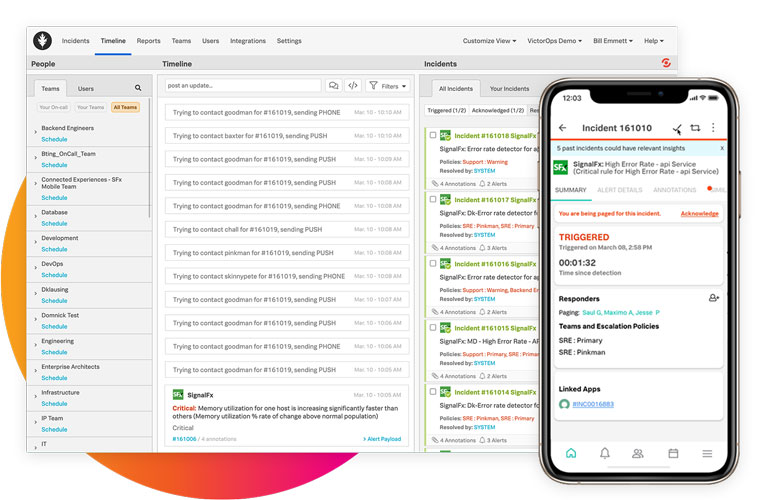The width and height of the screenshot is (760, 500).
Task: Tap back arrow on phone Incident 161010
Action: (x=562, y=128)
